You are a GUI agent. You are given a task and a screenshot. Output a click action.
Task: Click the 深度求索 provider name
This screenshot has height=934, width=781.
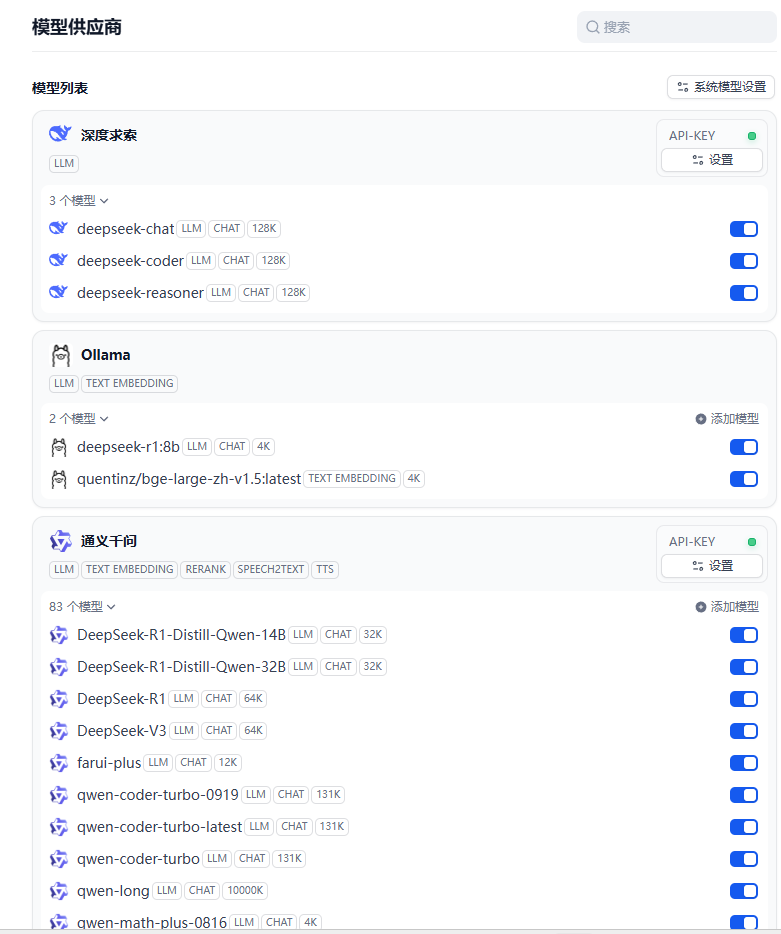pyautogui.click(x=109, y=135)
